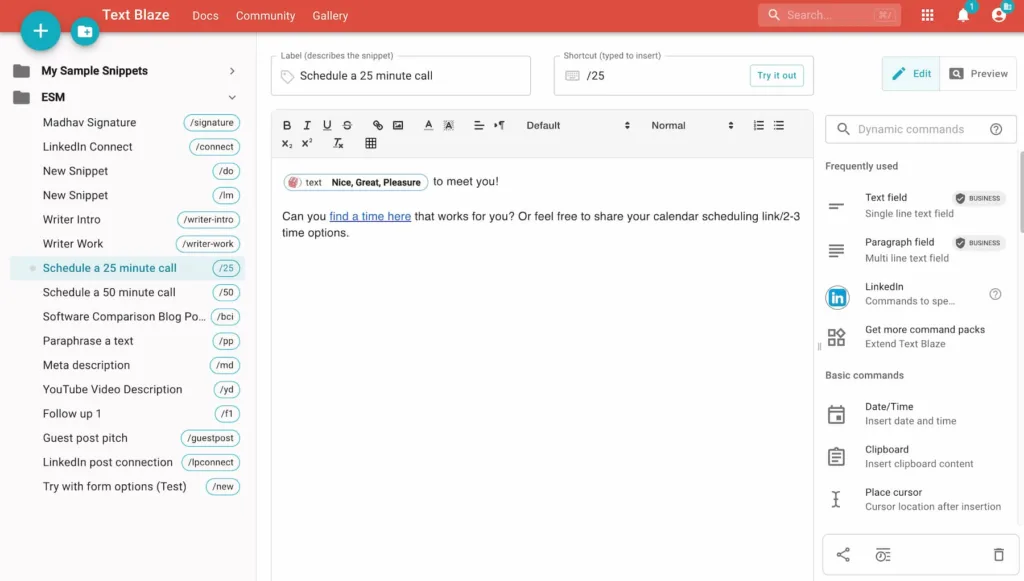Insert a Text field command
Image resolution: width=1024 pixels, height=581 pixels.
[x=916, y=205]
